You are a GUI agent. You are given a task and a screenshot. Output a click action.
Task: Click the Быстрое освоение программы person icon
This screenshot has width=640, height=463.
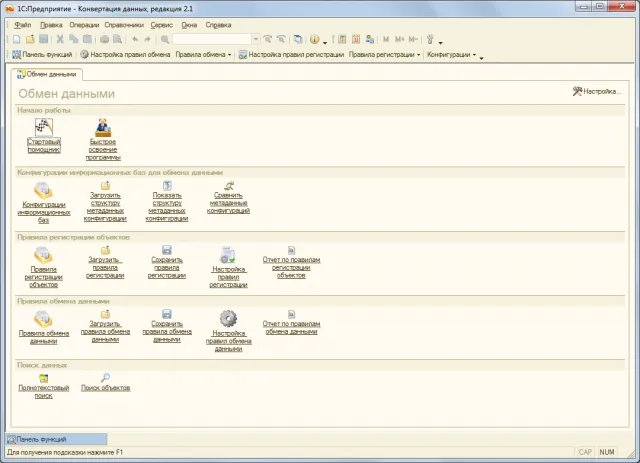(x=103, y=127)
